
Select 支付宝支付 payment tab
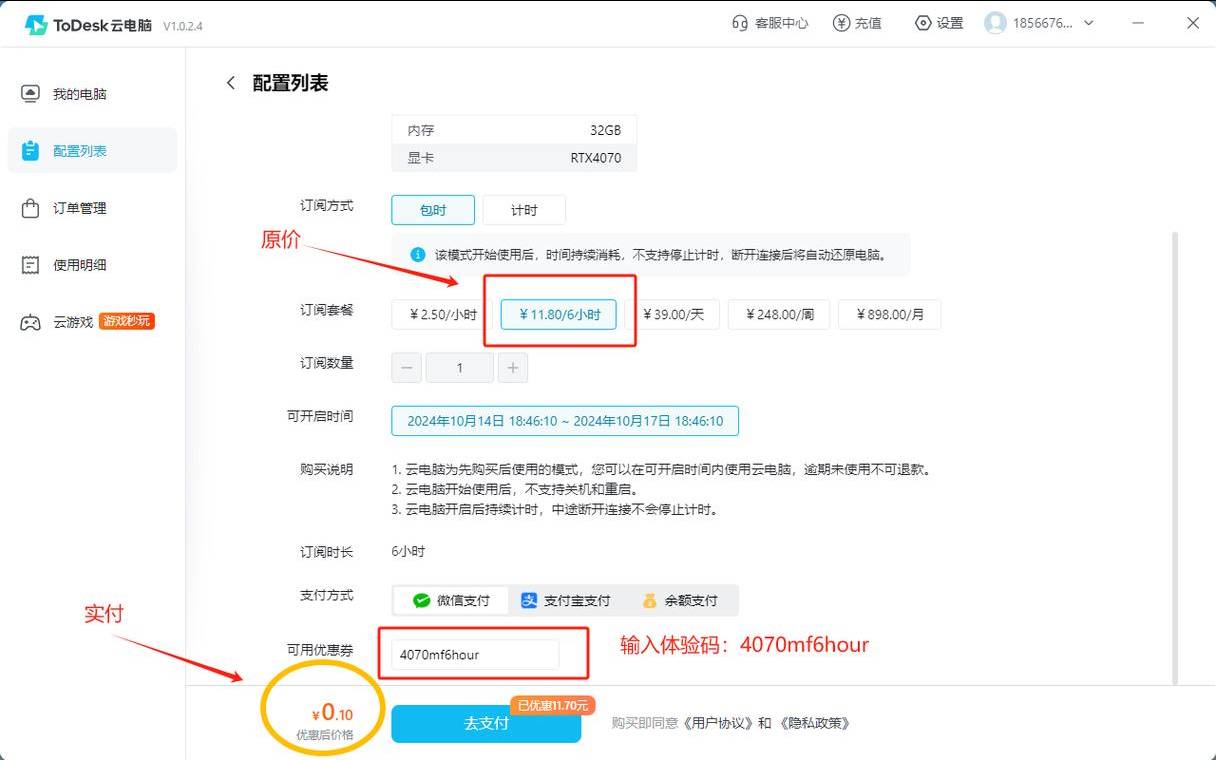tap(565, 601)
